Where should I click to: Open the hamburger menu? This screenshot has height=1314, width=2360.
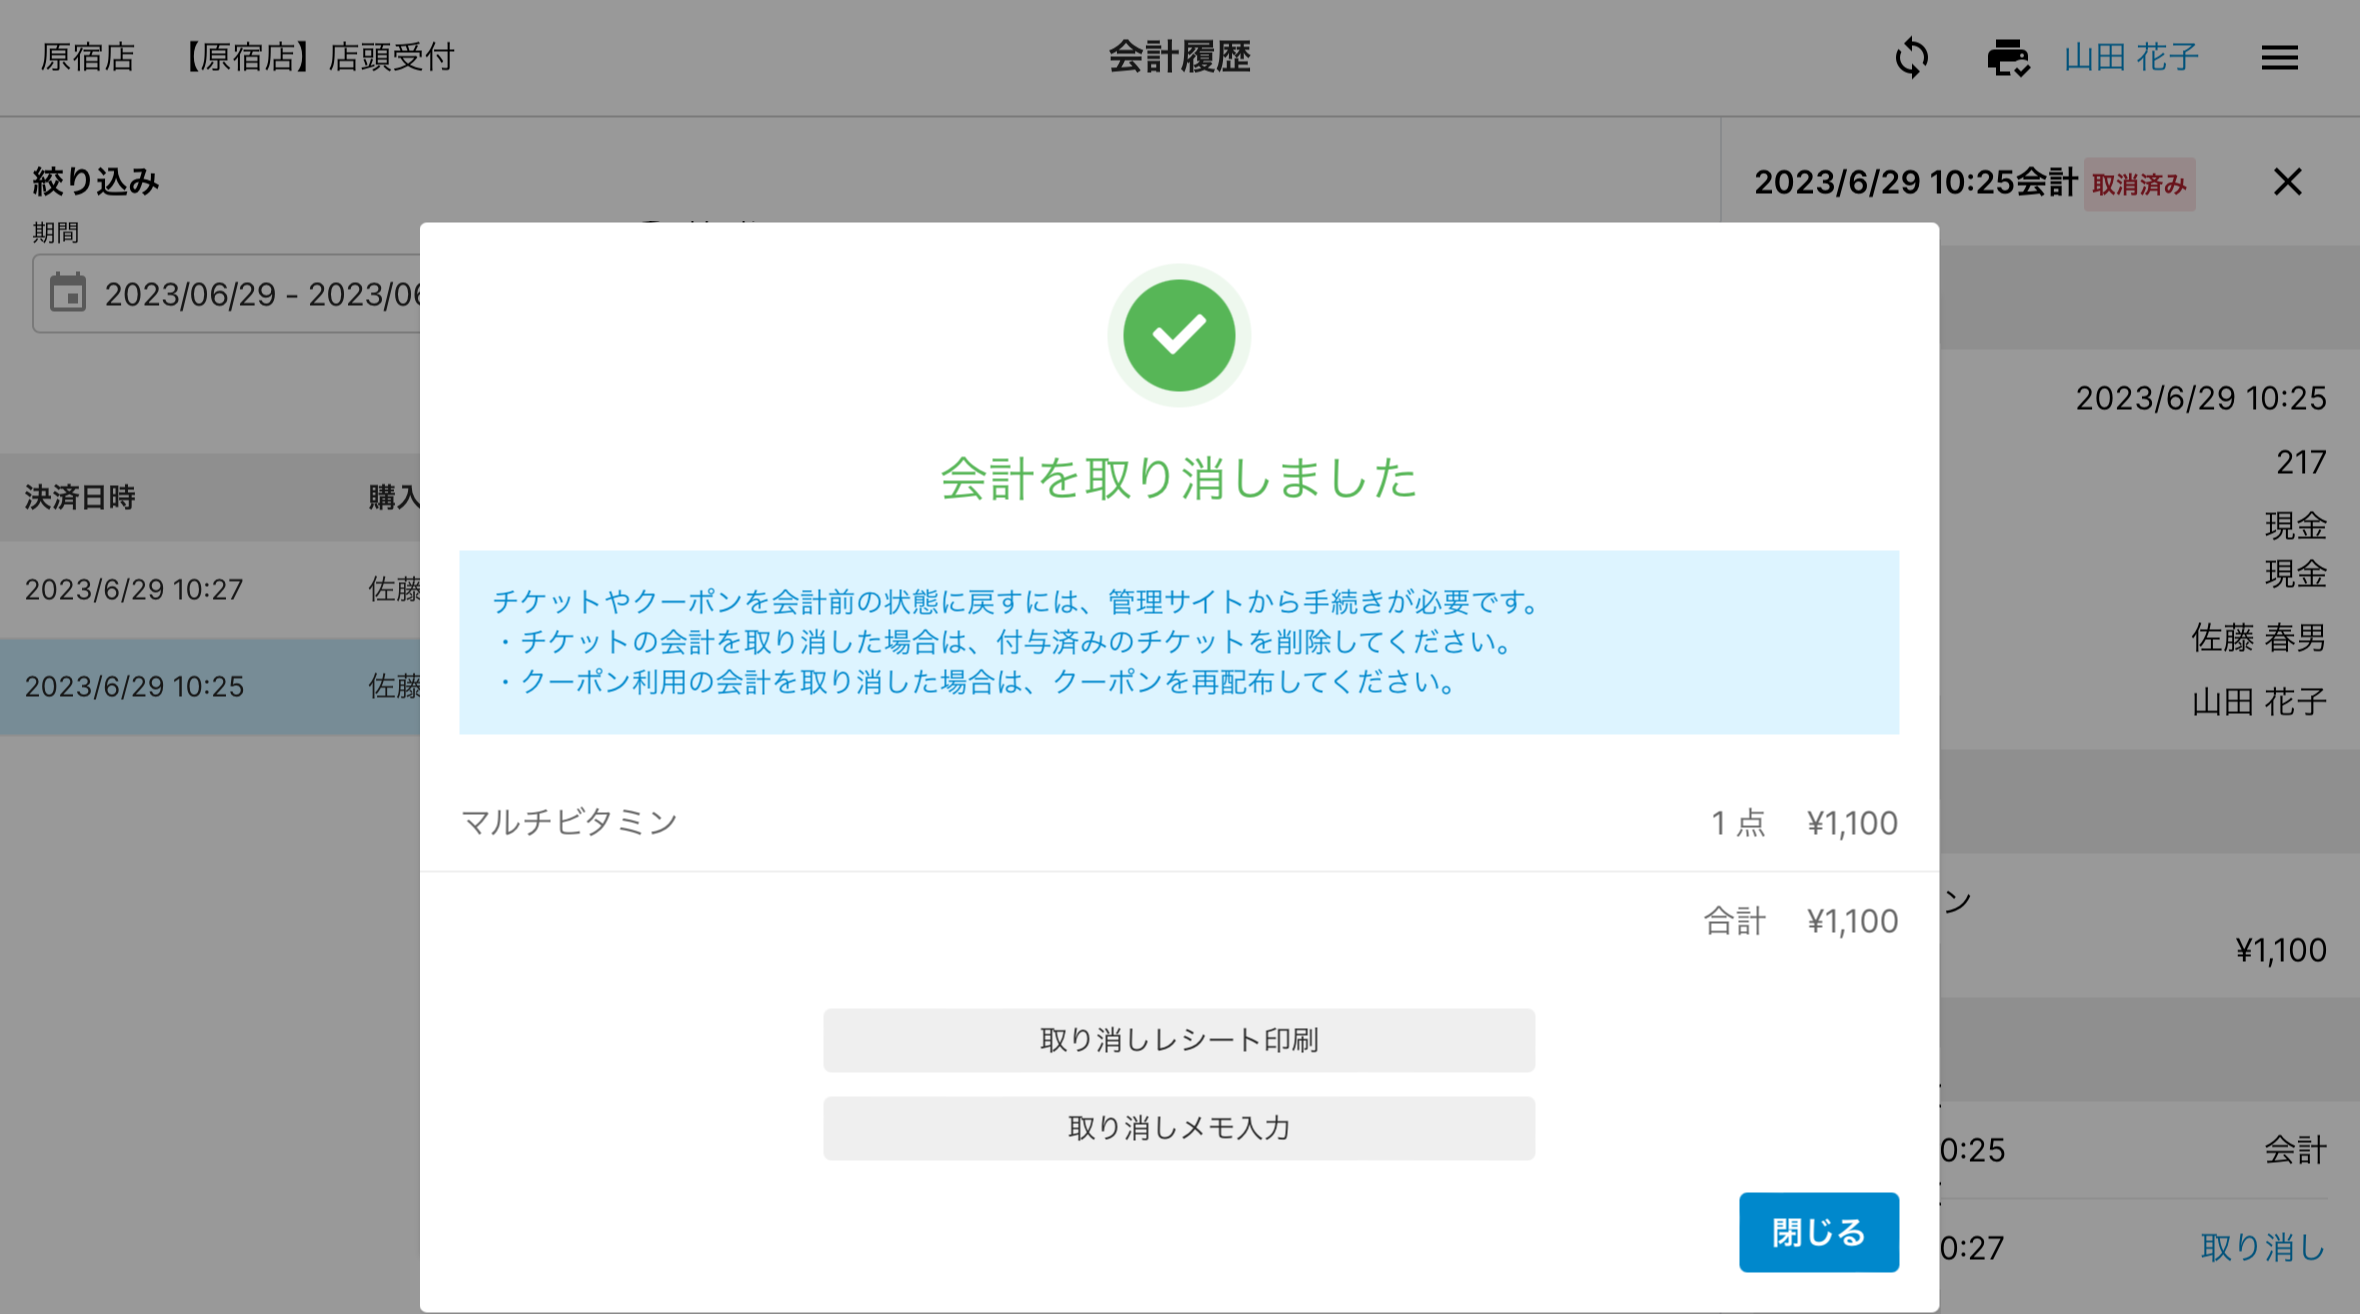coord(2279,58)
